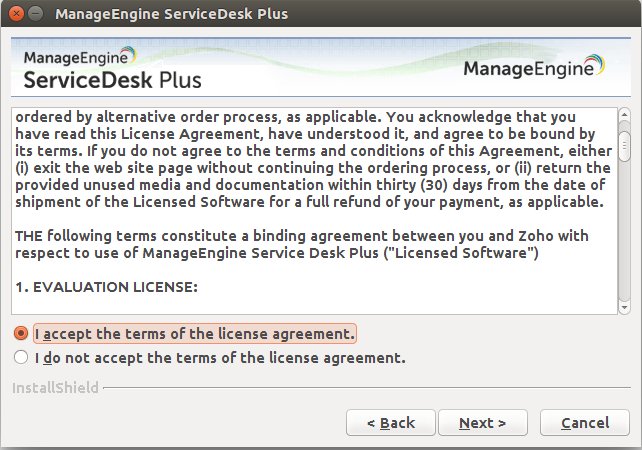This screenshot has width=642, height=450.
Task: Click the "THE following terms" paragraph
Action: (300, 243)
